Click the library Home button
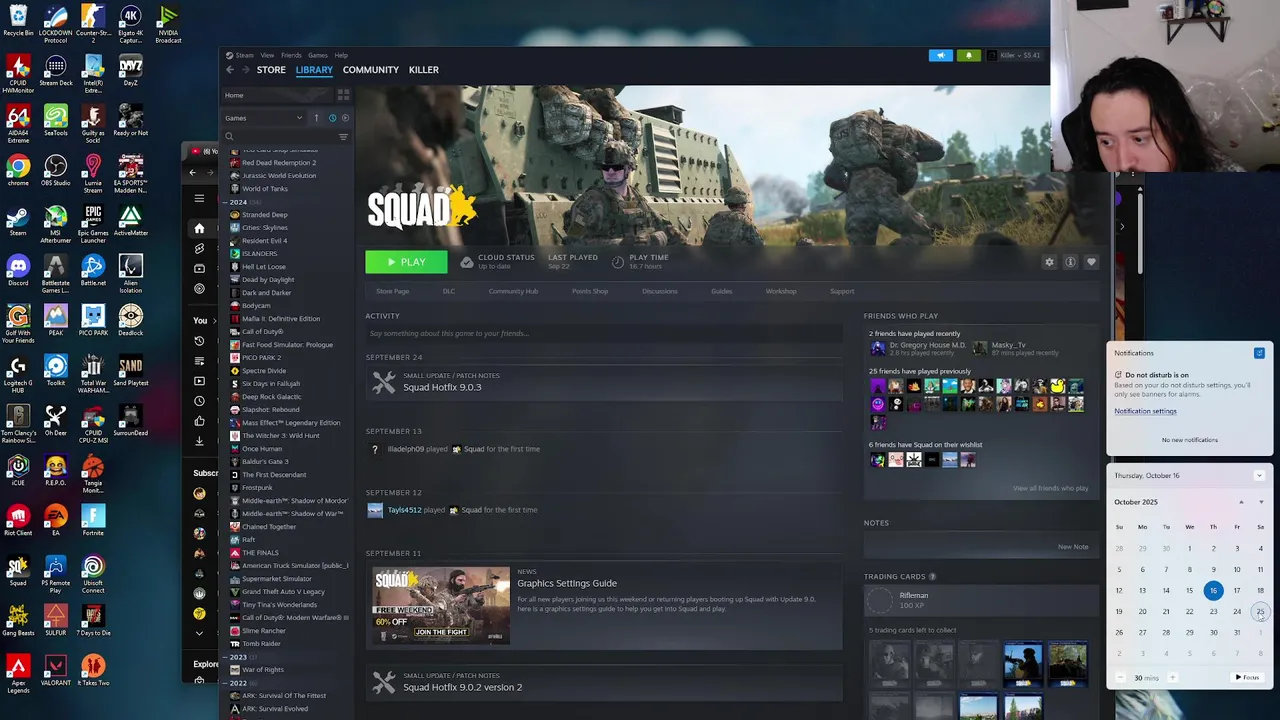The width and height of the screenshot is (1280, 720). click(x=278, y=95)
